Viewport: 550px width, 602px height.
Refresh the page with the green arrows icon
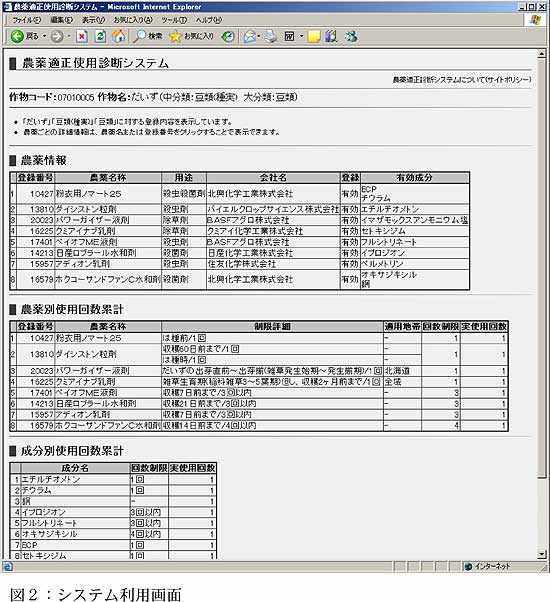tap(101, 36)
